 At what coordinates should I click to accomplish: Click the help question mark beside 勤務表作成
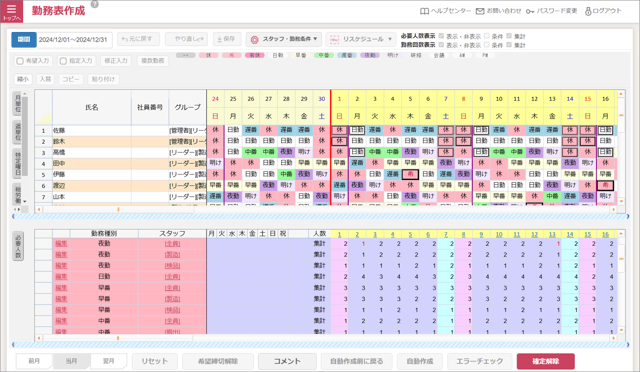click(94, 4)
